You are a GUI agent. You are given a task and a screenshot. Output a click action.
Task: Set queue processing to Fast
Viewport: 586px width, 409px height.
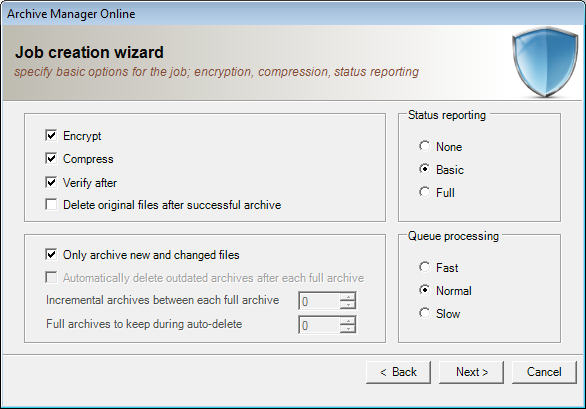424,267
